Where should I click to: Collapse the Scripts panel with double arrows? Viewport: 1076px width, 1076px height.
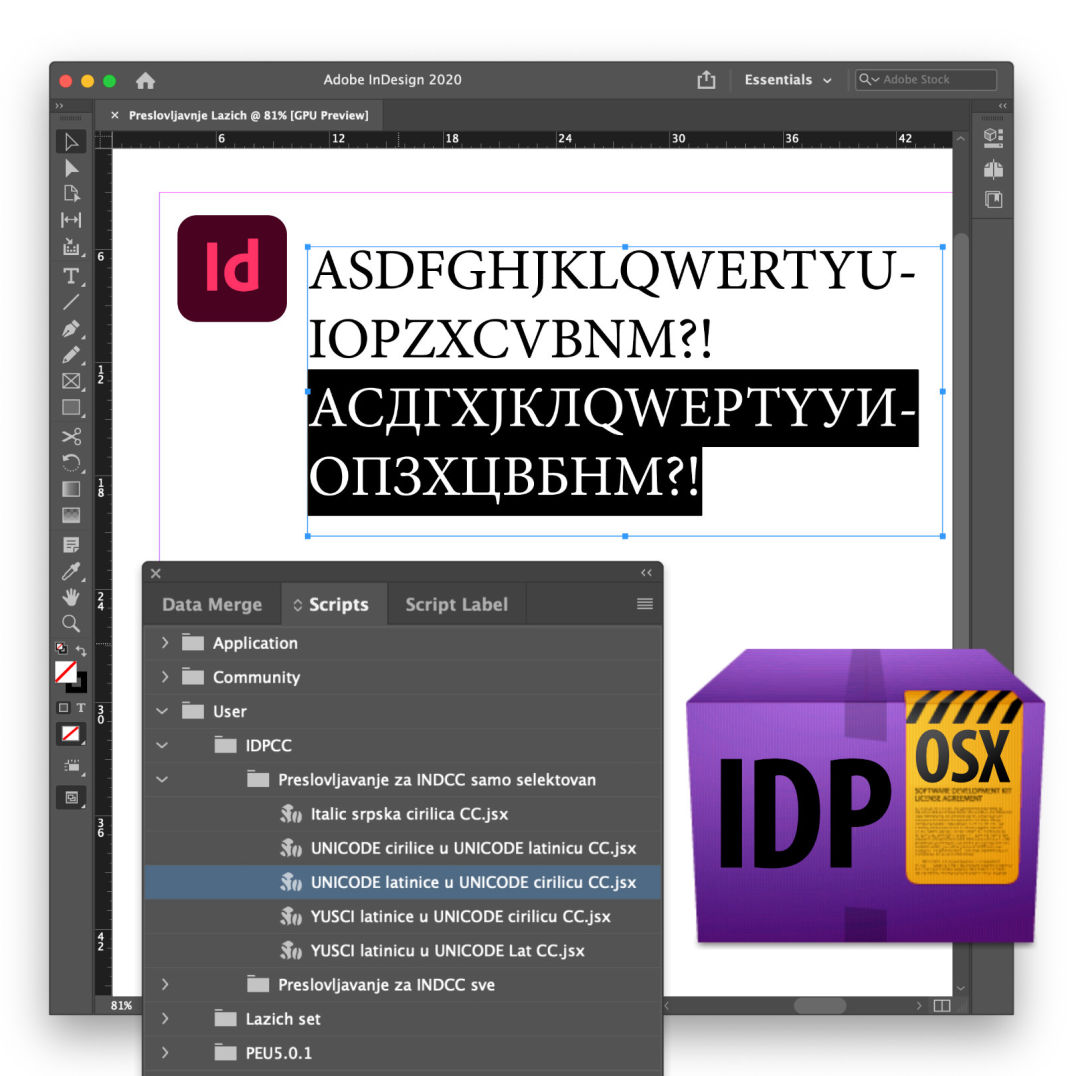click(646, 572)
